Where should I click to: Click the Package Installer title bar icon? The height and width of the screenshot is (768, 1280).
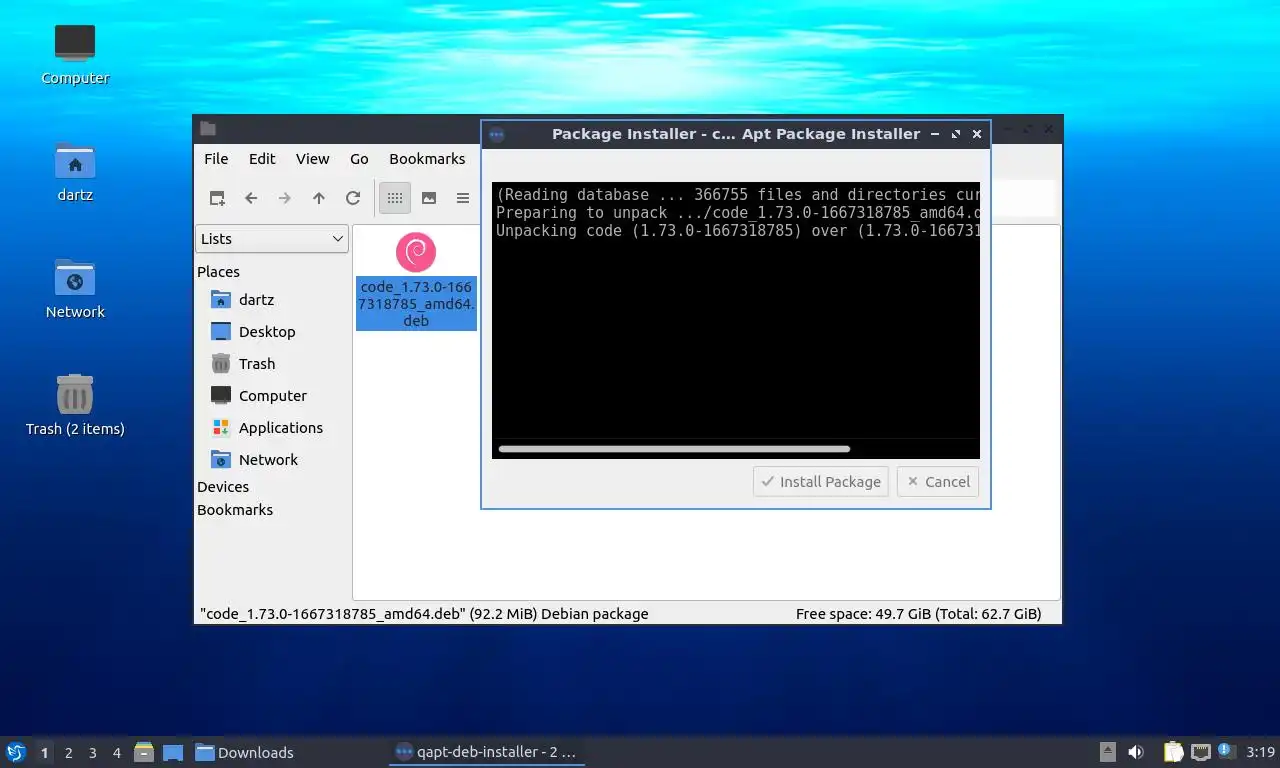pyautogui.click(x=496, y=134)
